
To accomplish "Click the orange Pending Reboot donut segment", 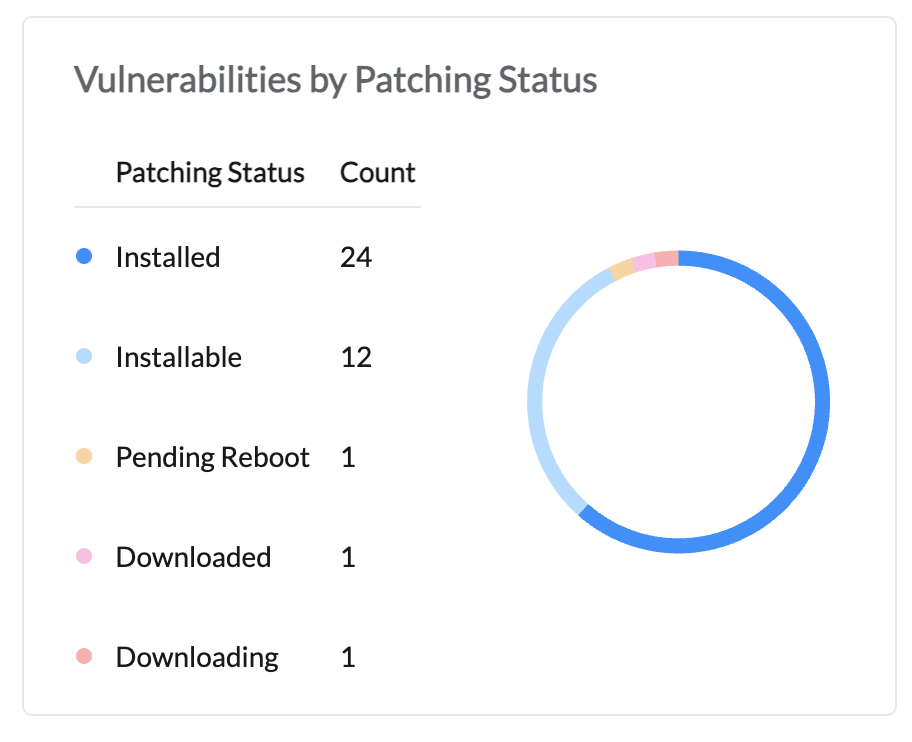I will 622,269.
